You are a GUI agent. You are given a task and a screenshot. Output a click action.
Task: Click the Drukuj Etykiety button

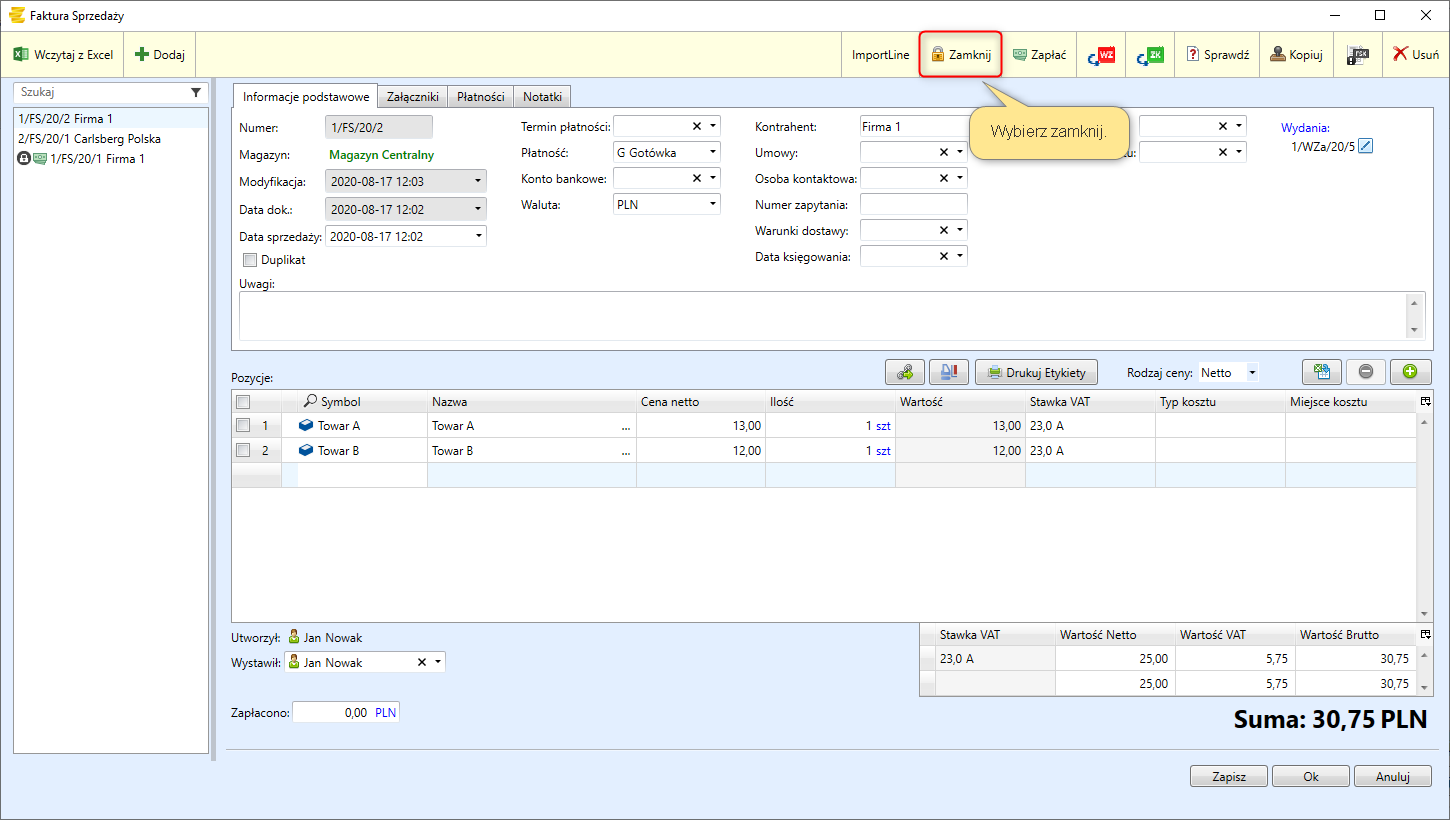point(1036,372)
